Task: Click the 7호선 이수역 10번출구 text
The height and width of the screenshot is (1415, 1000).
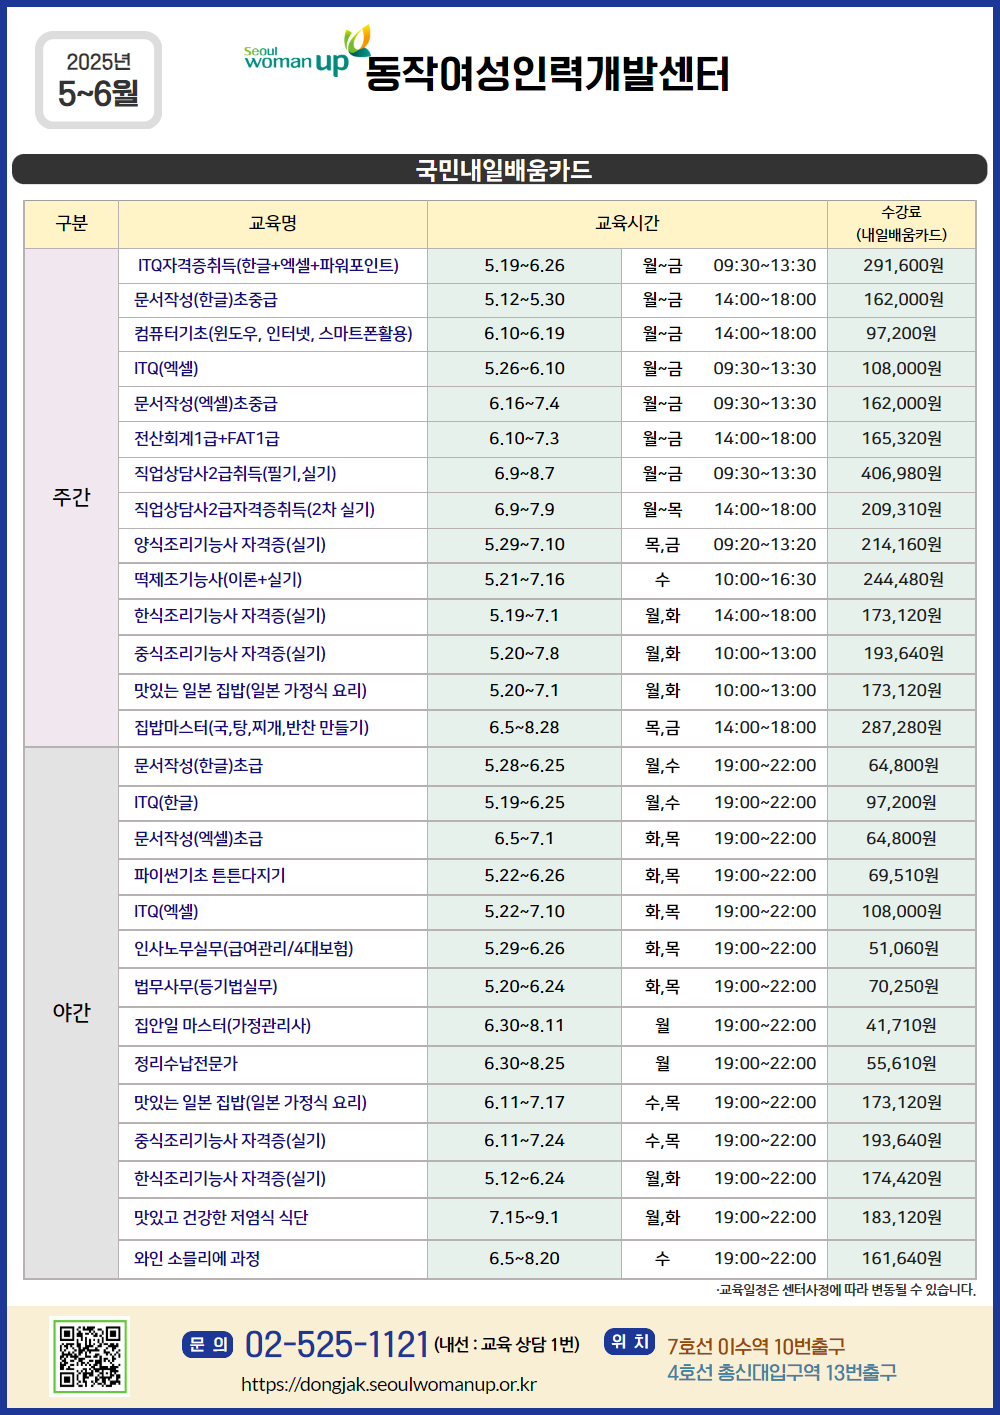Action: (756, 1347)
